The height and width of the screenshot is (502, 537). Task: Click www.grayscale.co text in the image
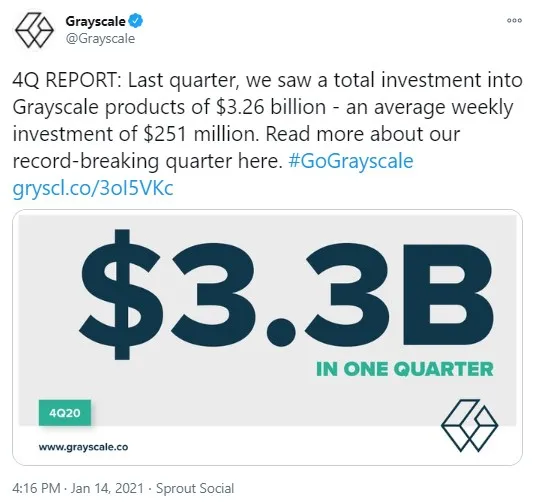tap(83, 447)
